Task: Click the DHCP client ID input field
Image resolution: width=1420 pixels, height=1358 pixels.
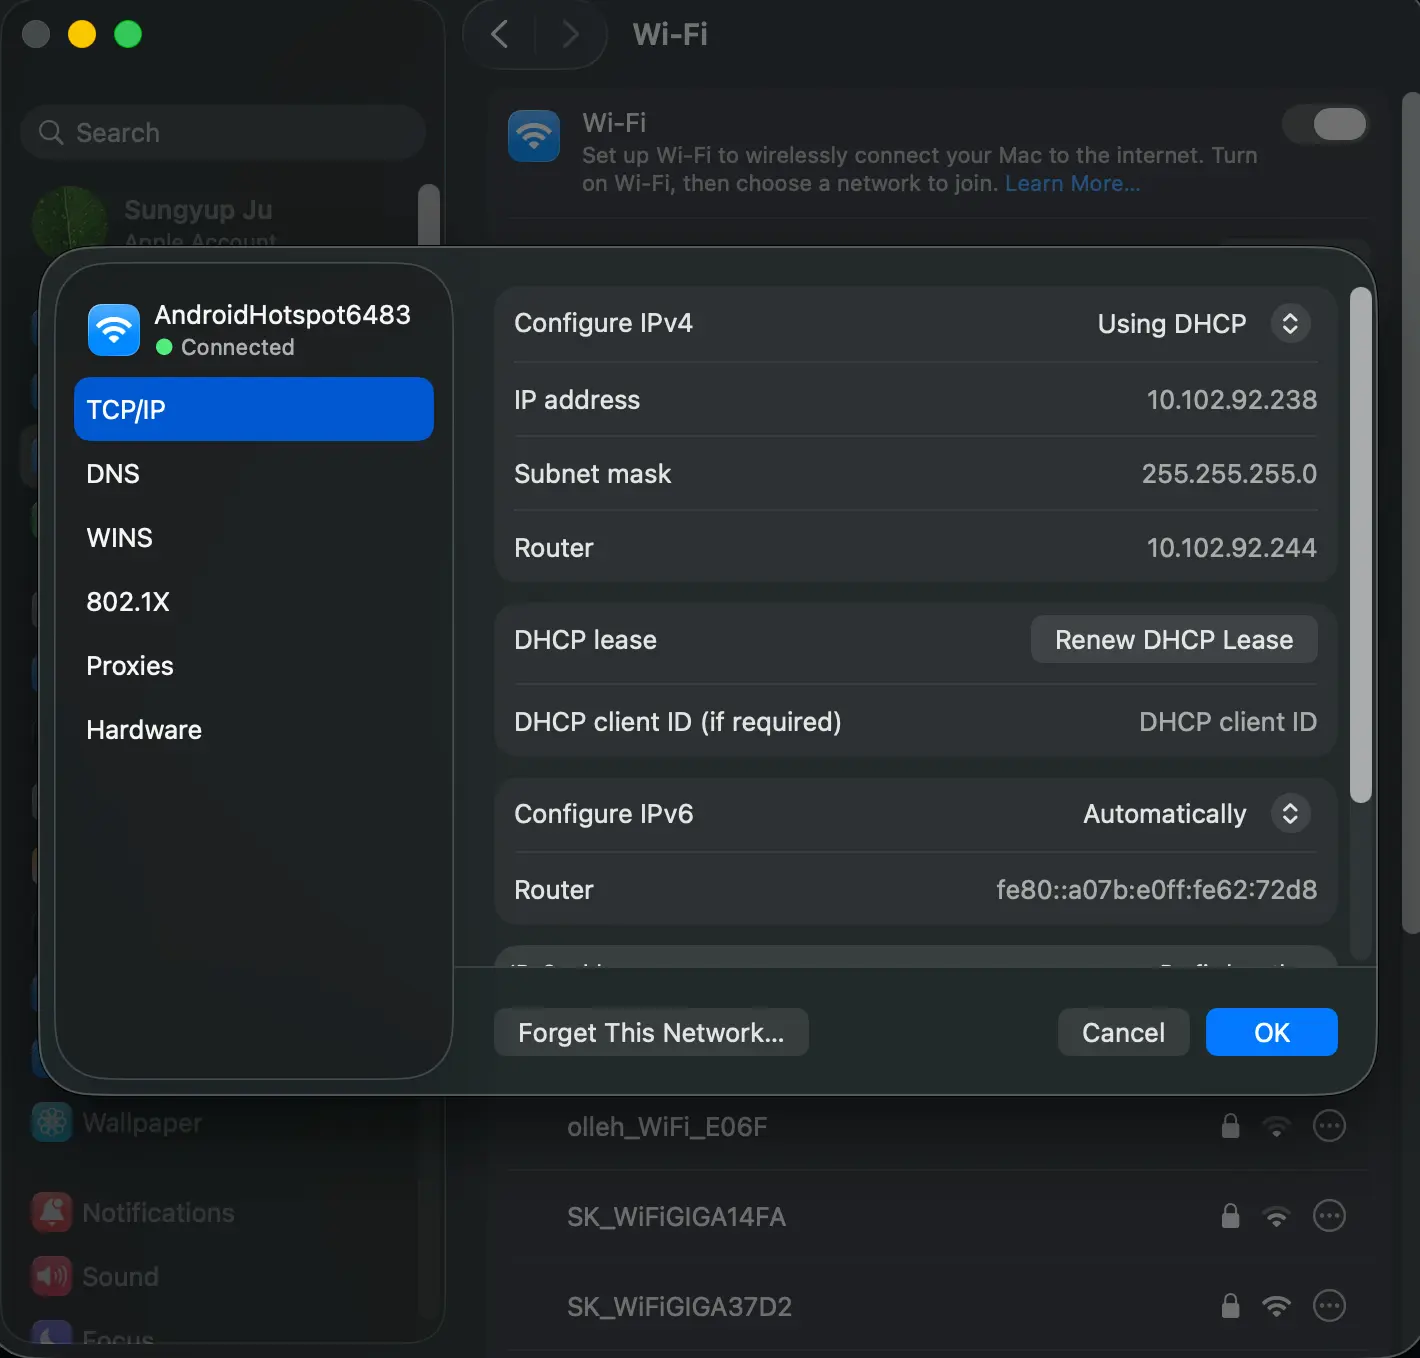Action: click(1227, 721)
